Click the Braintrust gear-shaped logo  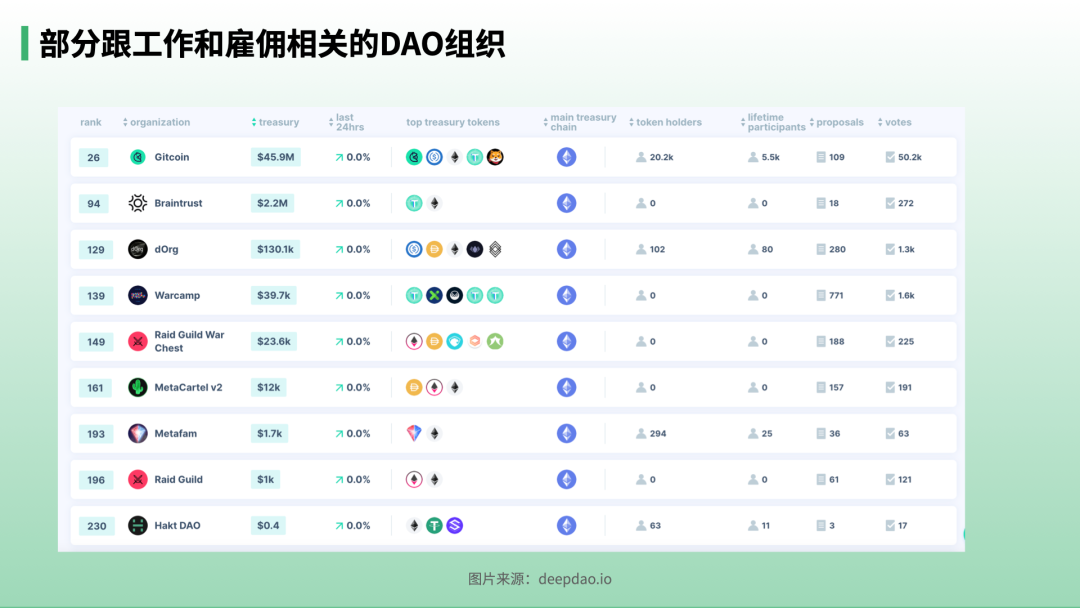pyautogui.click(x=138, y=203)
